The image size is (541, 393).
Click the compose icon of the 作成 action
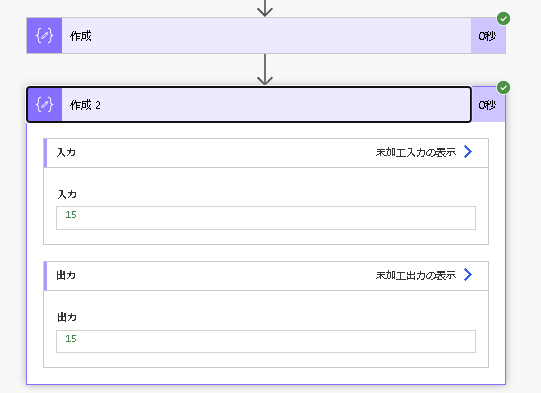tap(45, 36)
